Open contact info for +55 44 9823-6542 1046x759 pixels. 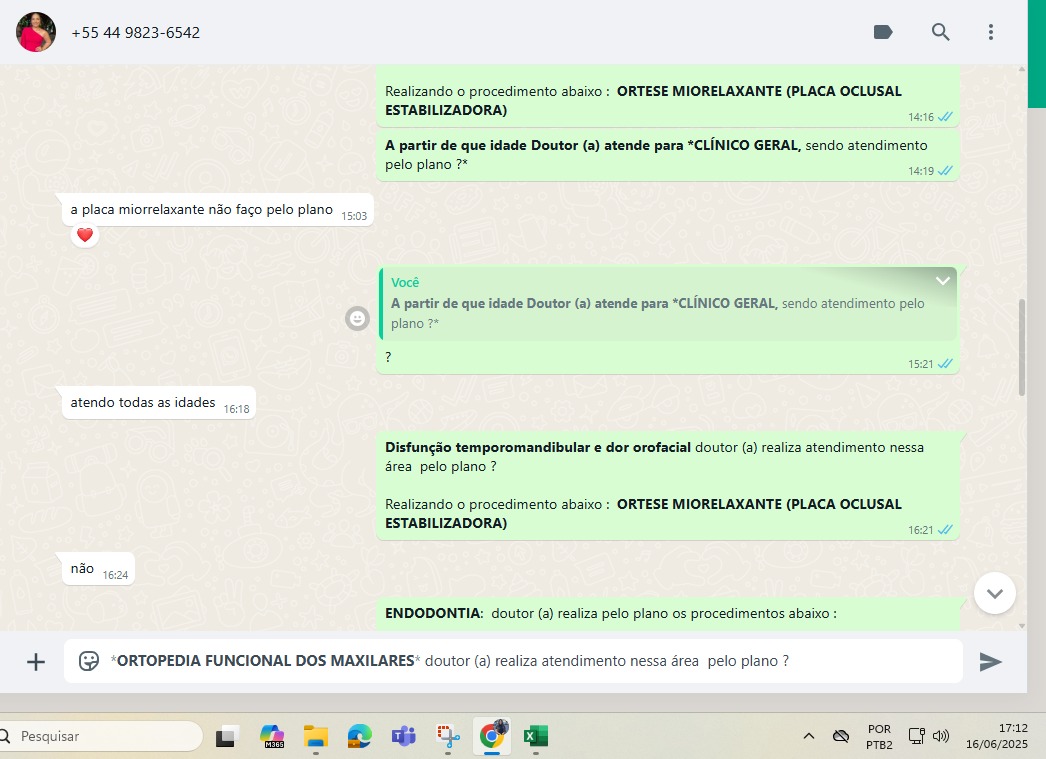135,33
